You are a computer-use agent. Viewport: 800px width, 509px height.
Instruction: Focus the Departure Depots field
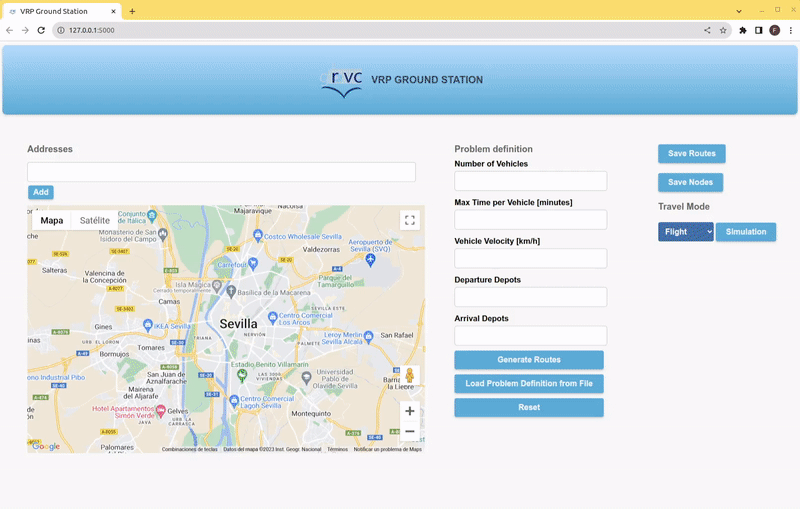coord(531,297)
